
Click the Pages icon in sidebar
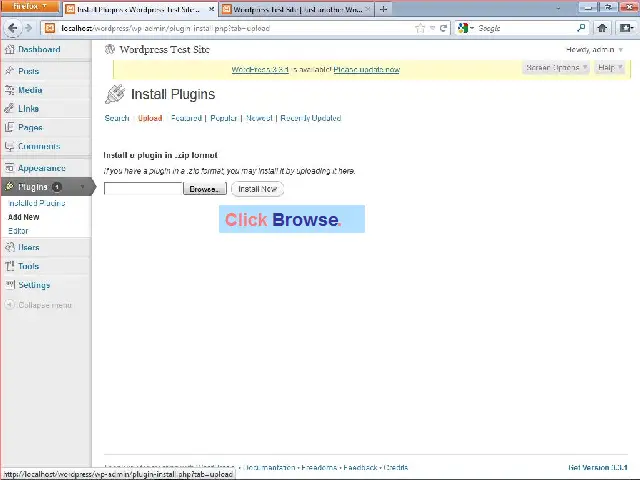pyautogui.click(x=9, y=127)
